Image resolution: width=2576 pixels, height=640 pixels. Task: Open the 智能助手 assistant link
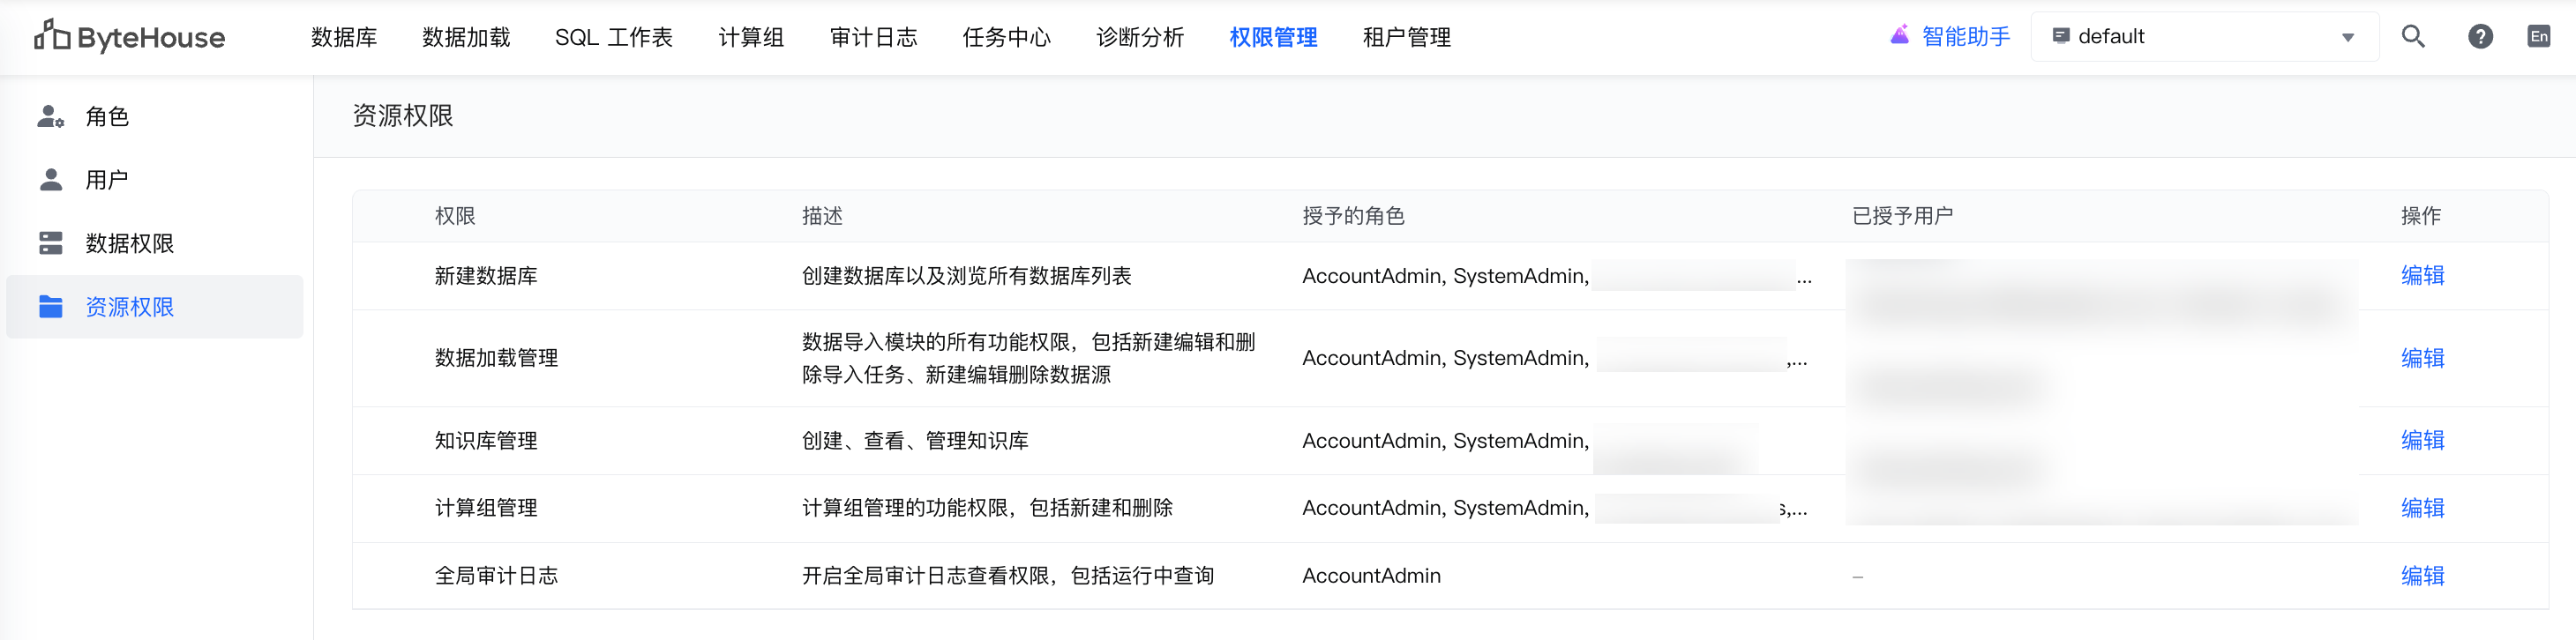click(1965, 37)
